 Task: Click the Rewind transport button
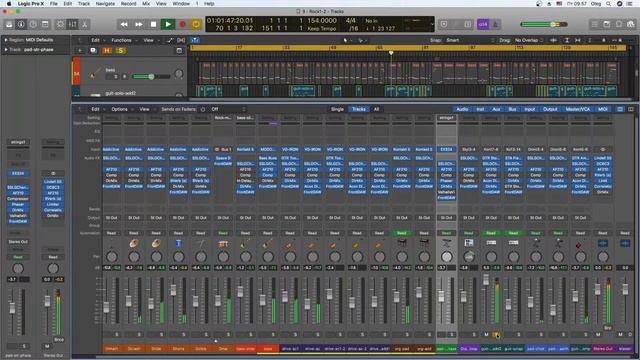click(x=124, y=24)
